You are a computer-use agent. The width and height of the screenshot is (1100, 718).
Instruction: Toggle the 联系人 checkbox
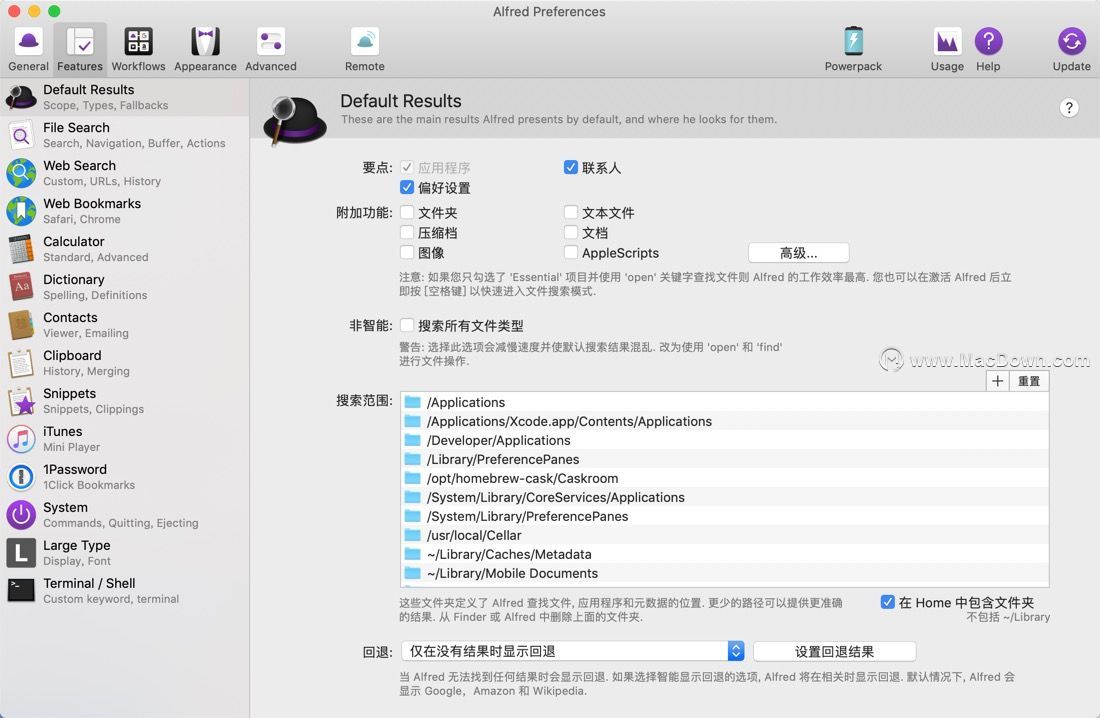click(x=570, y=167)
